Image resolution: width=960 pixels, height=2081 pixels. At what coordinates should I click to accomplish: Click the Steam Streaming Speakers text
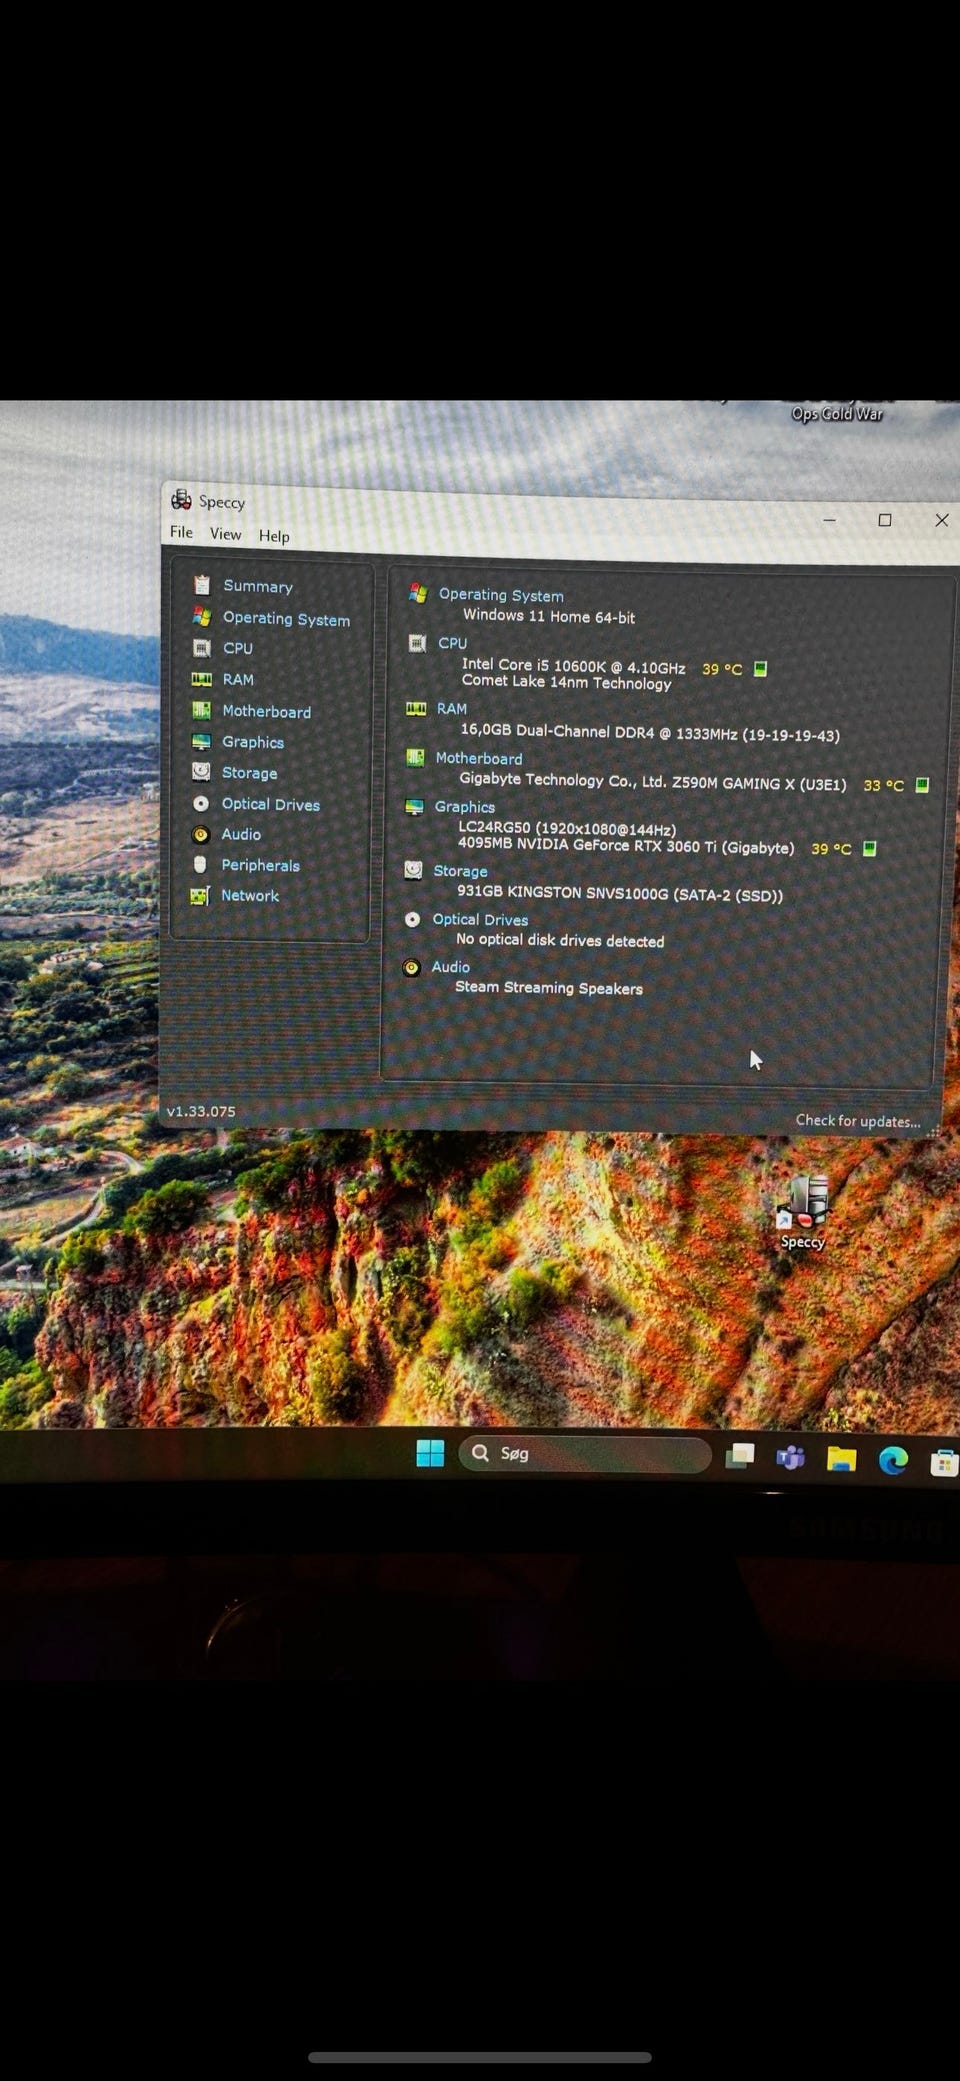click(549, 988)
